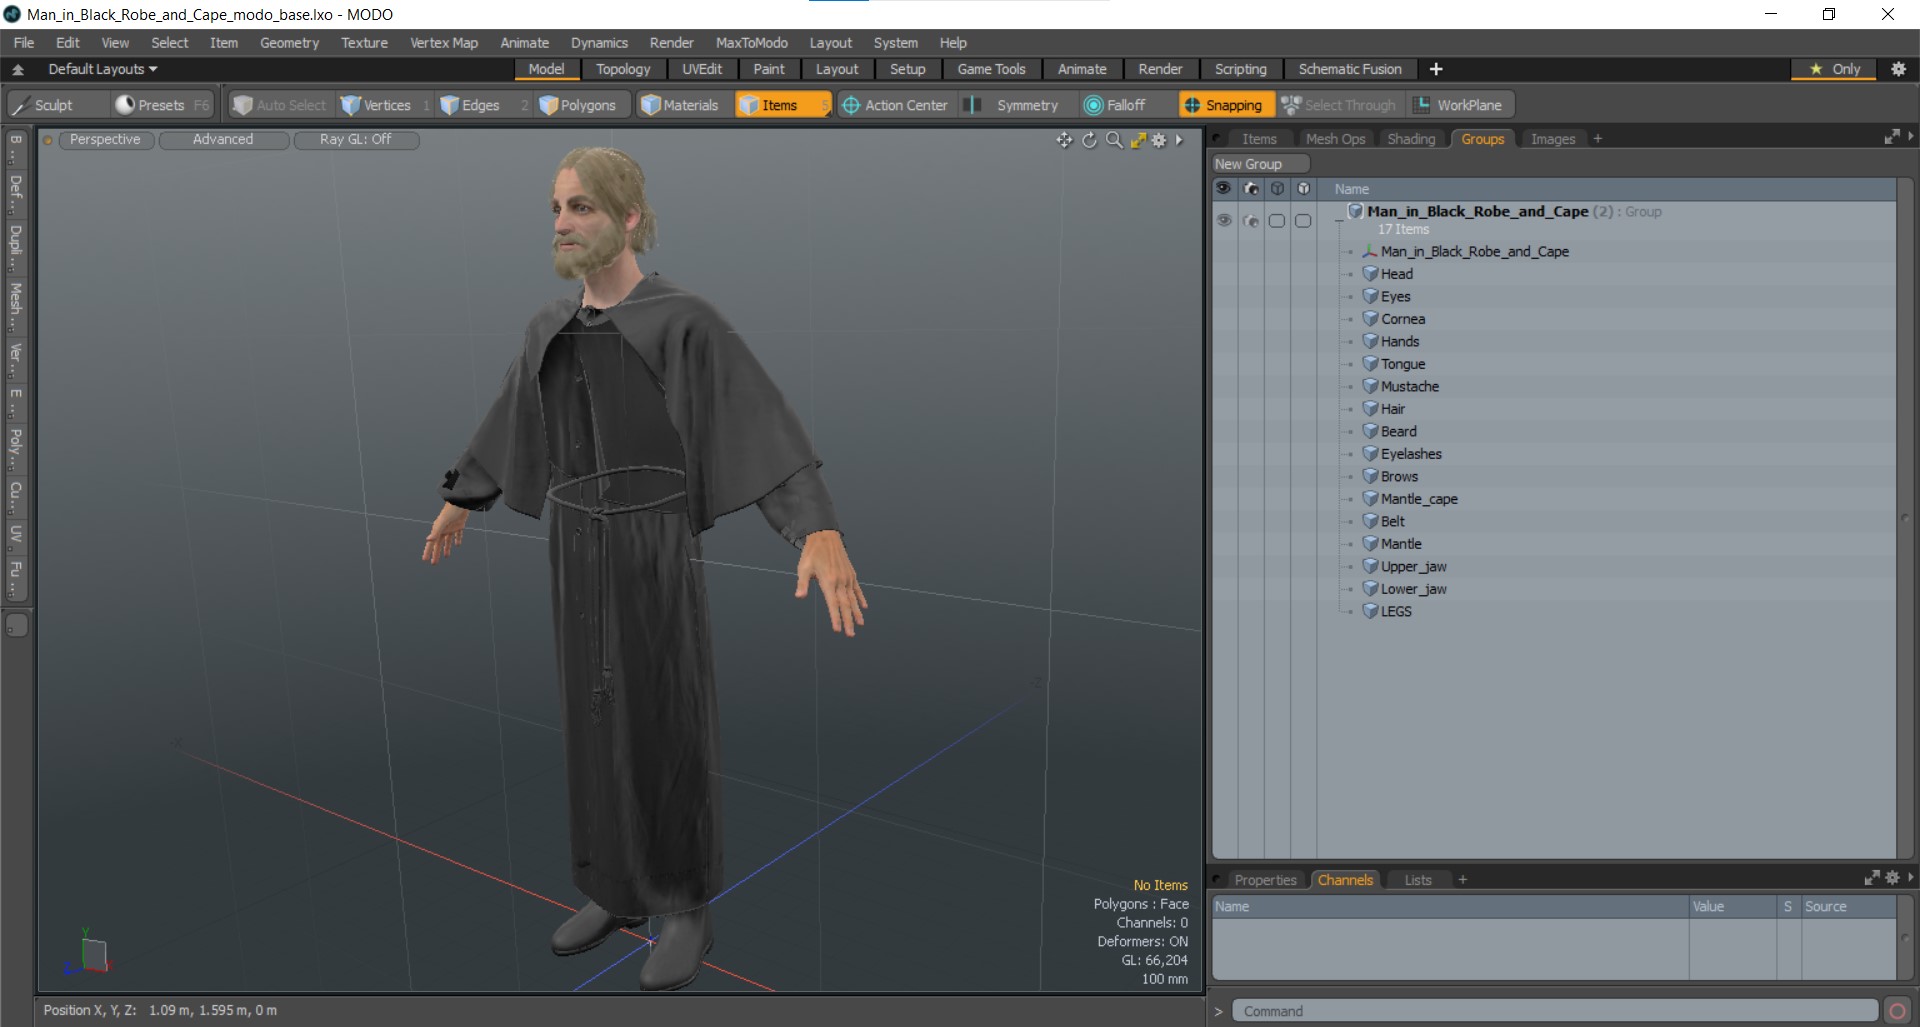Open the Properties tab
The image size is (1920, 1027).
click(1265, 880)
